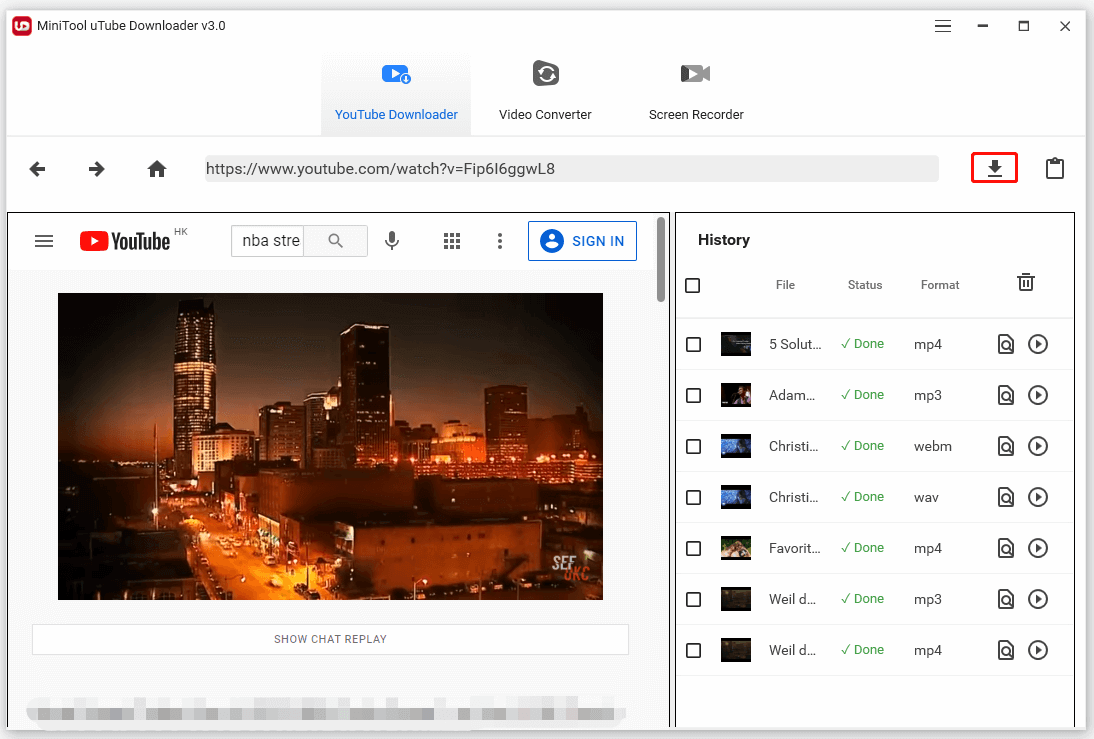Go back using the back arrow

click(37, 169)
